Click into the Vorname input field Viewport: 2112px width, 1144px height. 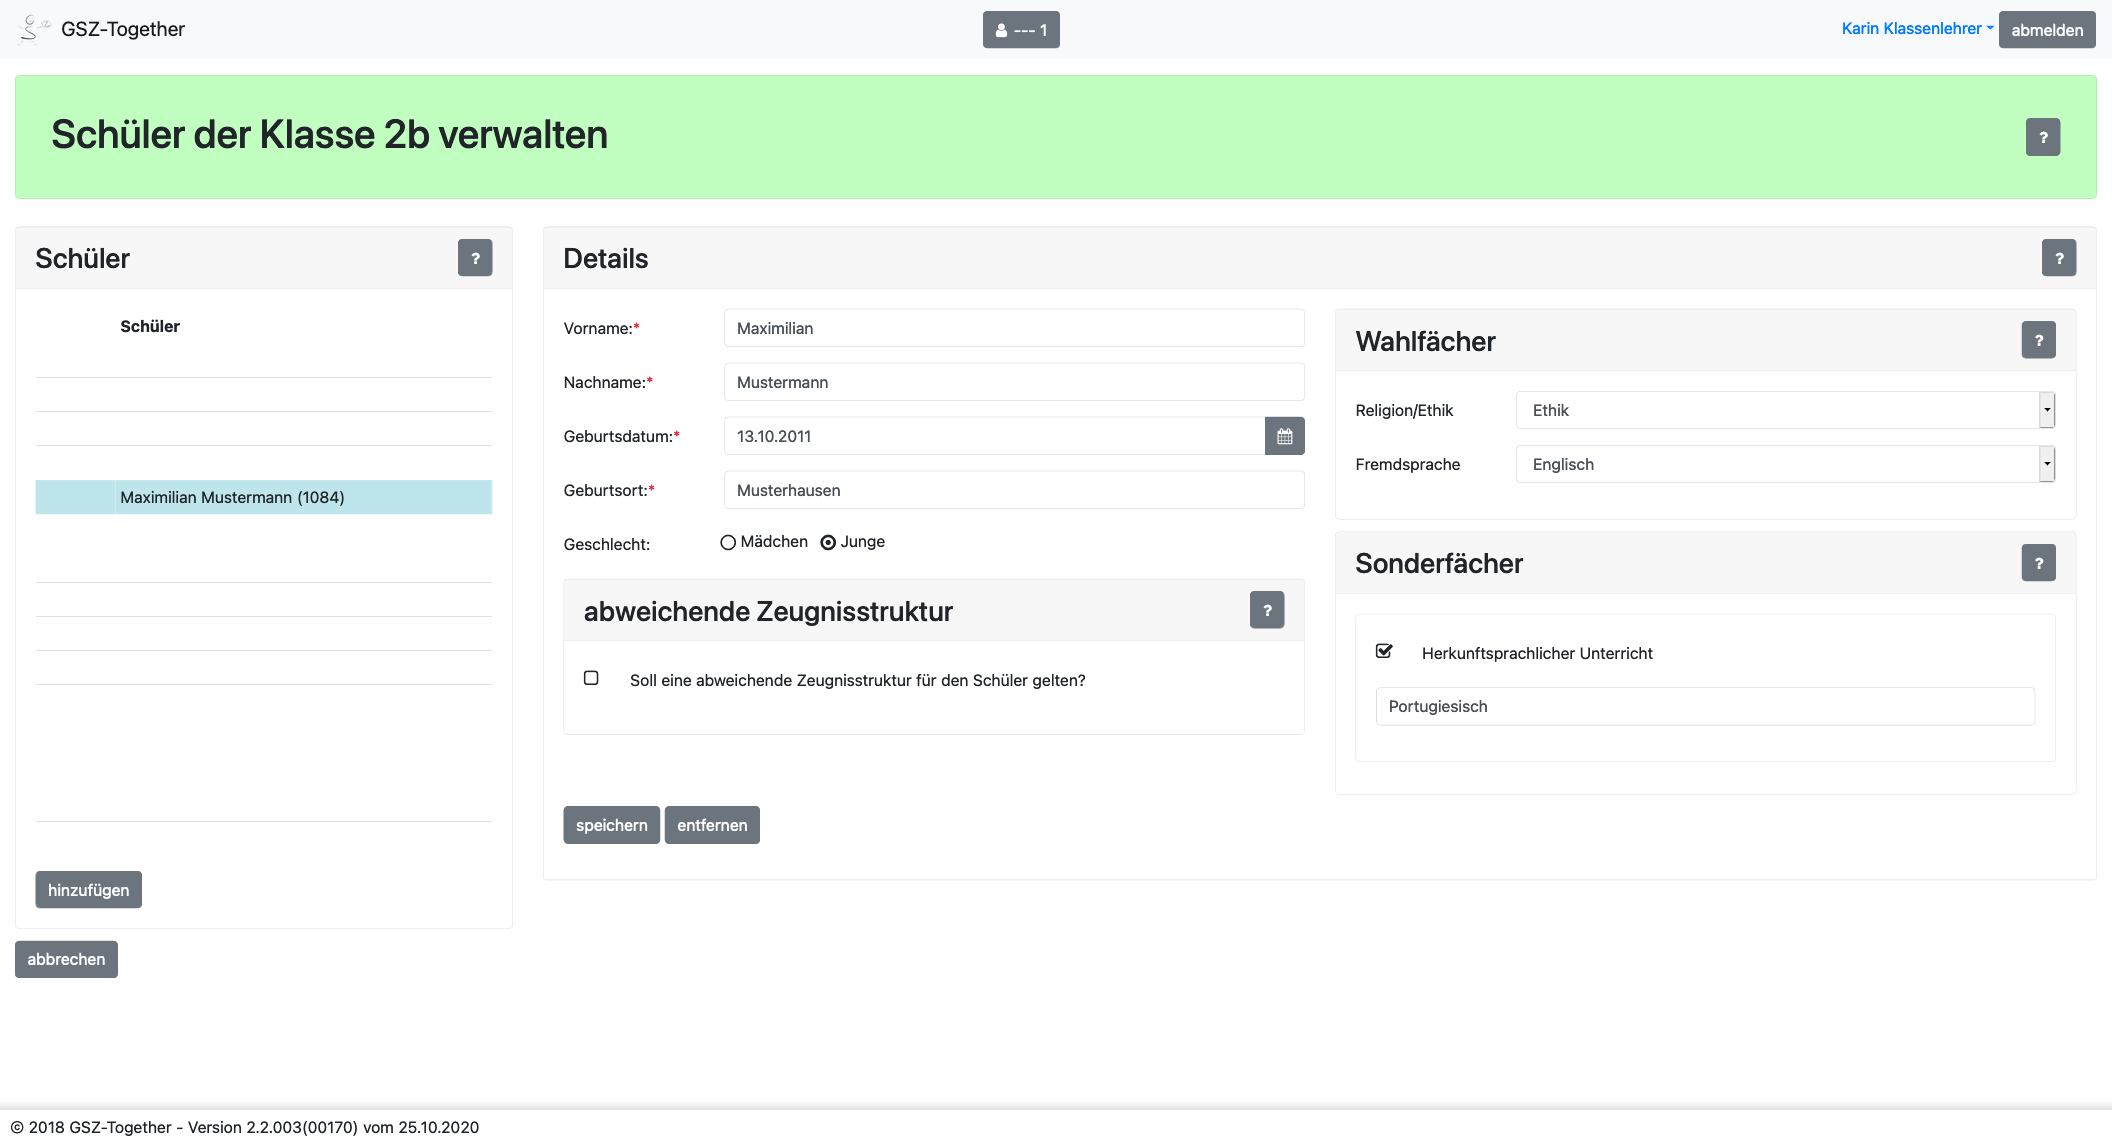1013,328
